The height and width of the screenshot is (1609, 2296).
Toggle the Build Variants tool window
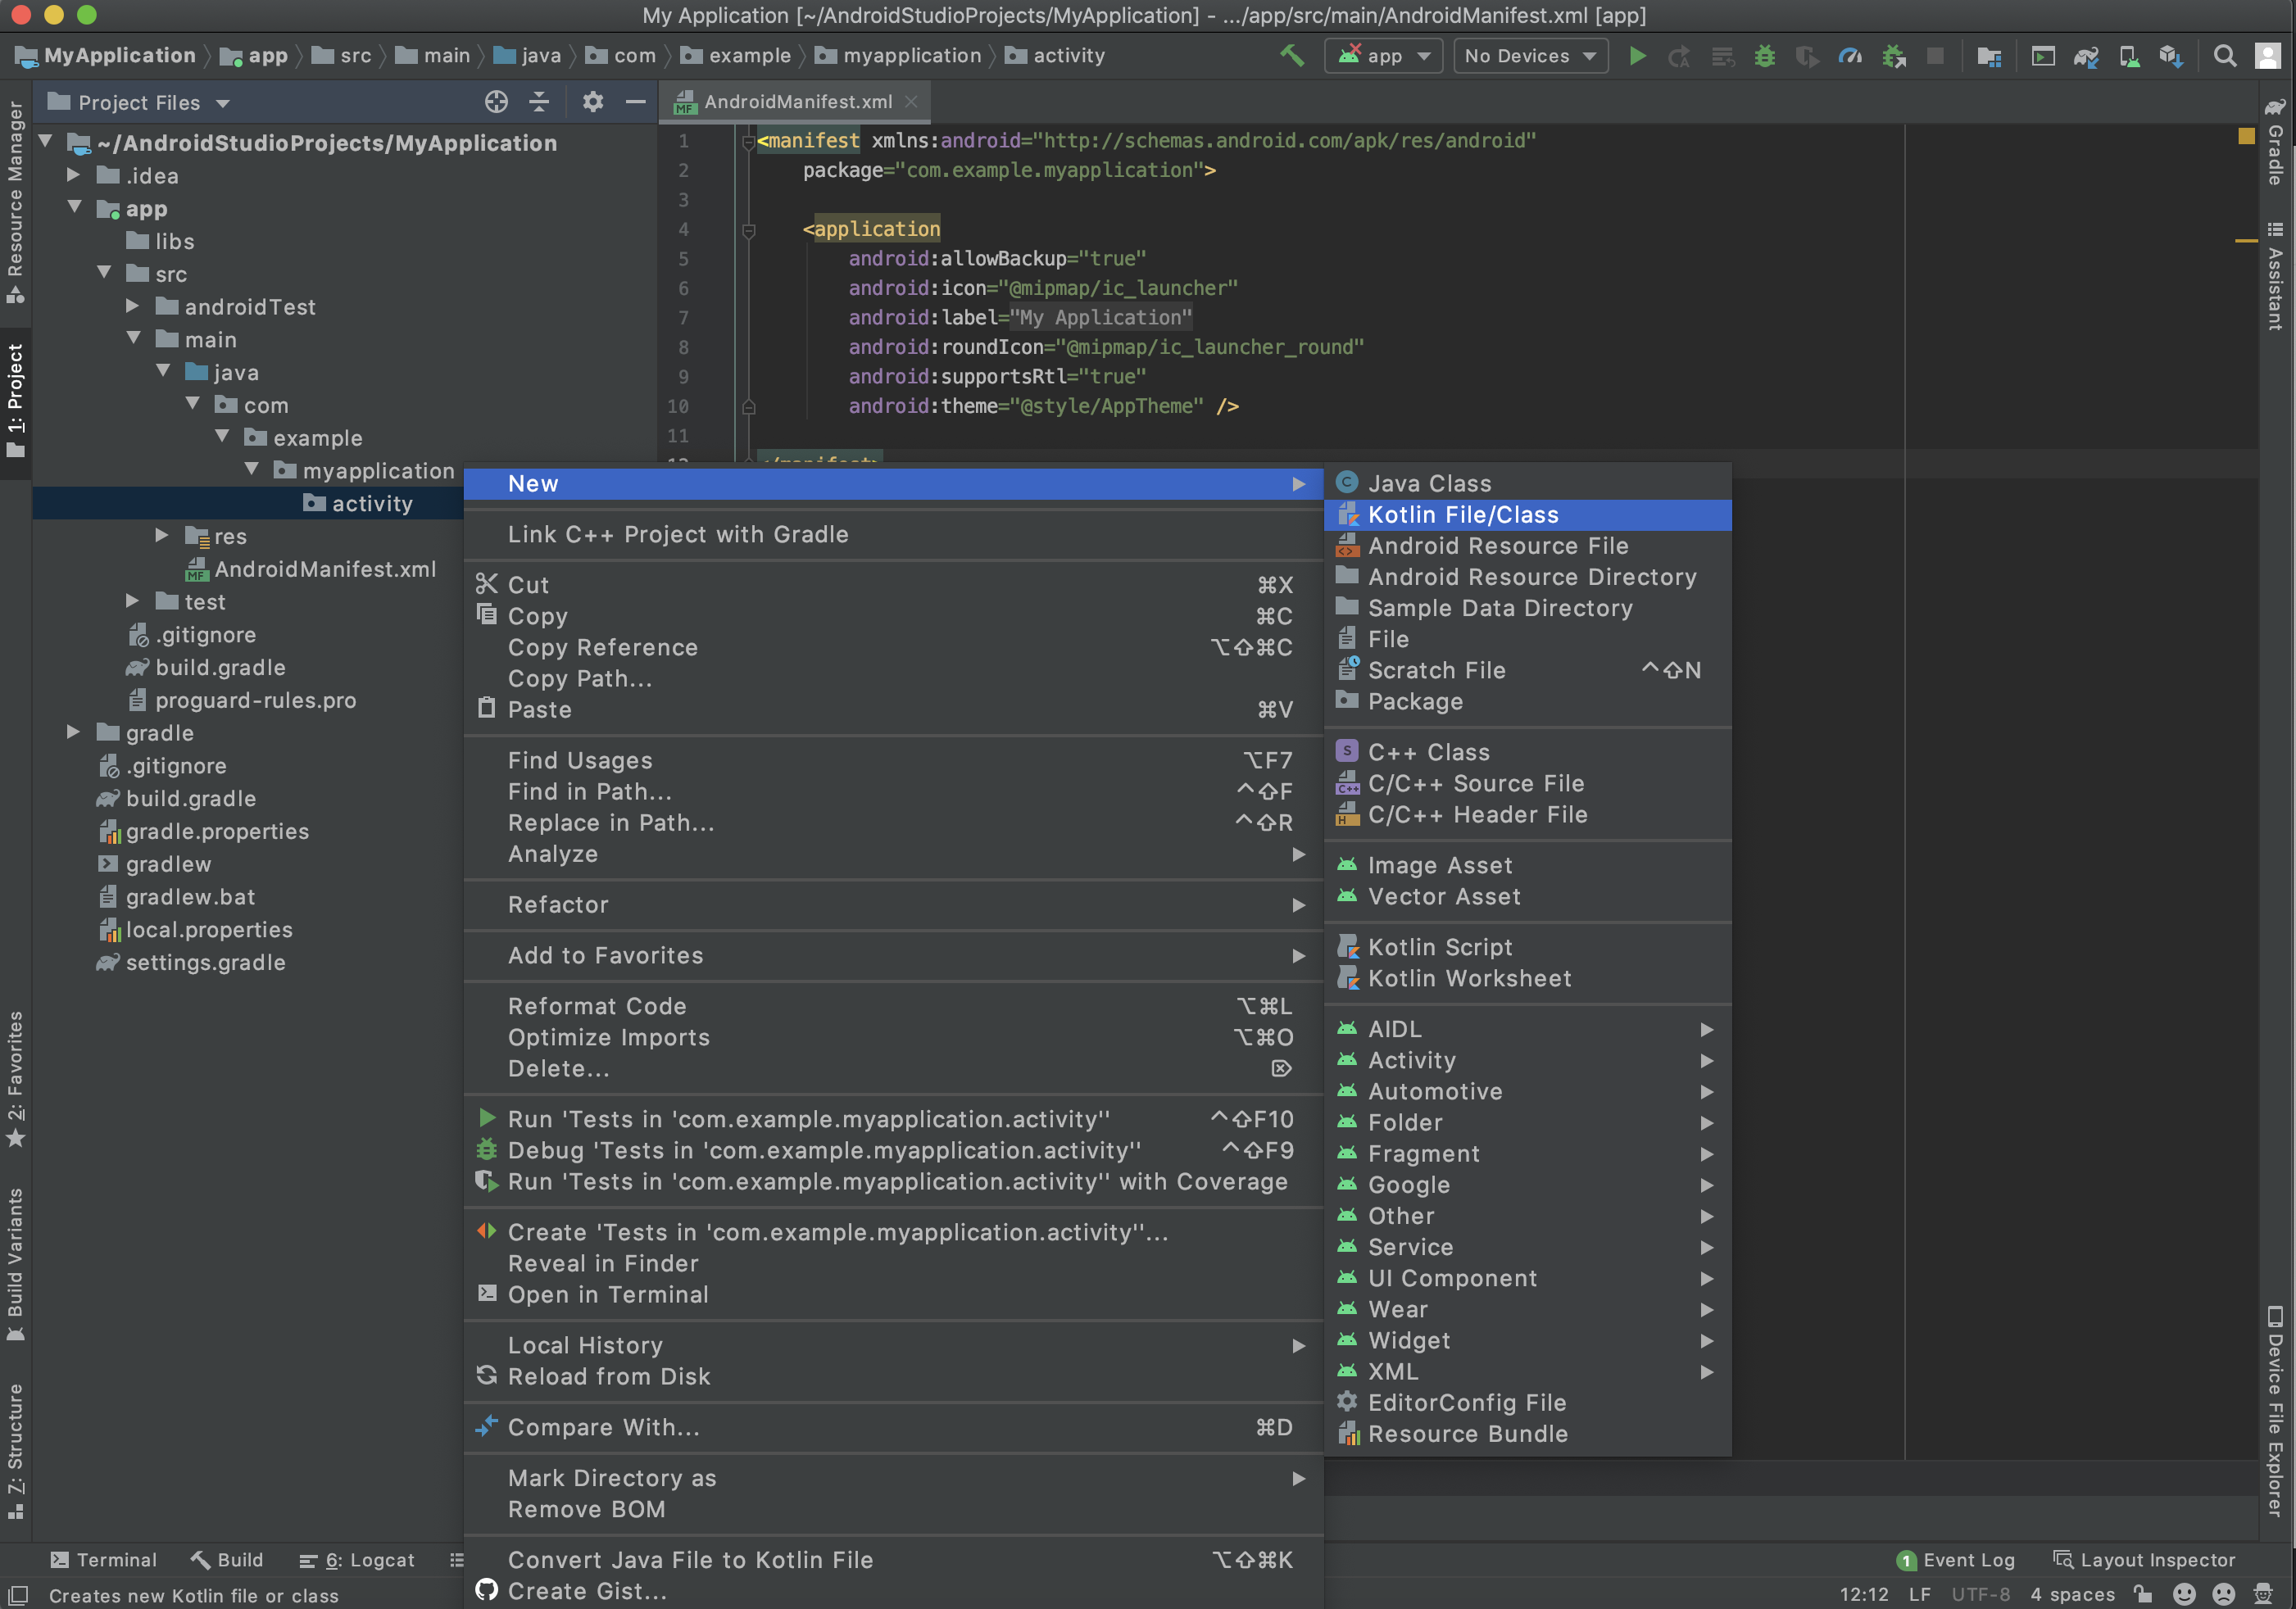tap(15, 1262)
